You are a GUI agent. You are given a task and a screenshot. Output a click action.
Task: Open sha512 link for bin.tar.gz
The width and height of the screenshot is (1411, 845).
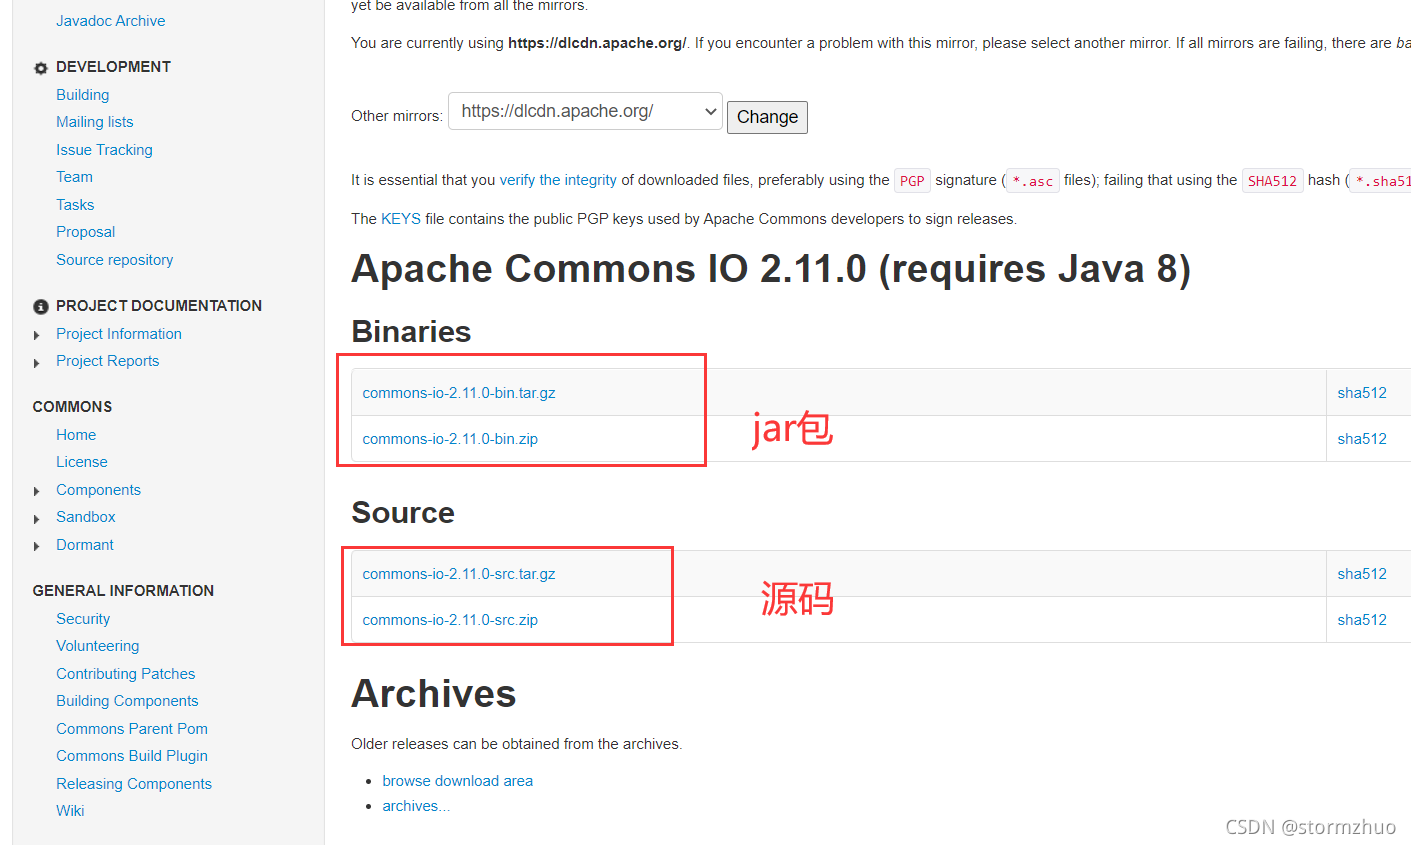pyautogui.click(x=1362, y=393)
